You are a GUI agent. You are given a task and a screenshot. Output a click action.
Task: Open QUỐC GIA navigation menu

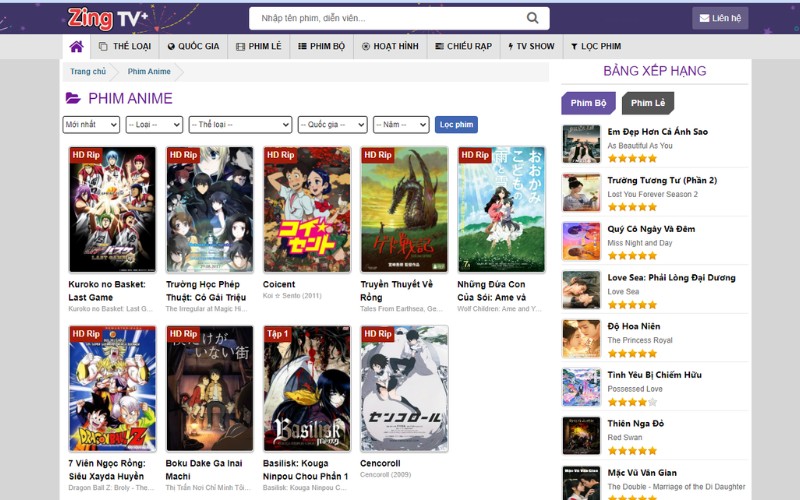[x=193, y=46]
